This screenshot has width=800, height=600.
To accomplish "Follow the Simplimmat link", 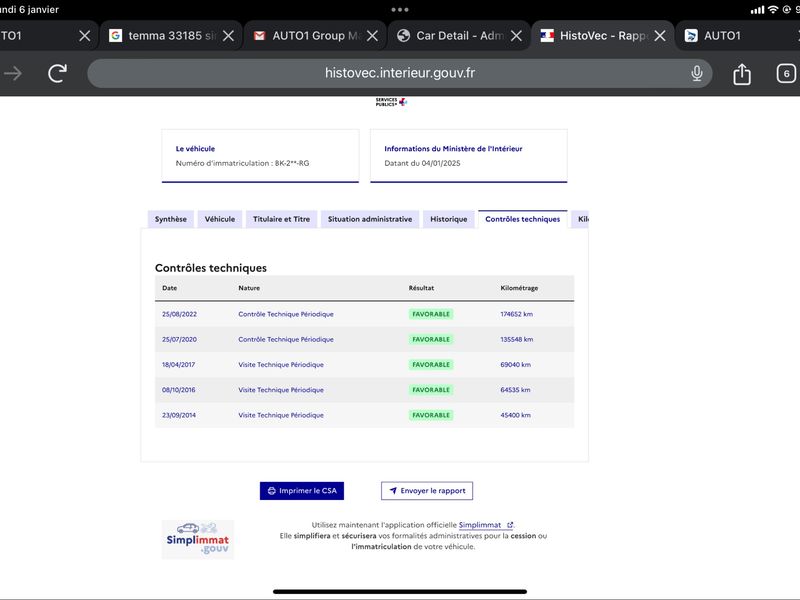I will coord(486,524).
